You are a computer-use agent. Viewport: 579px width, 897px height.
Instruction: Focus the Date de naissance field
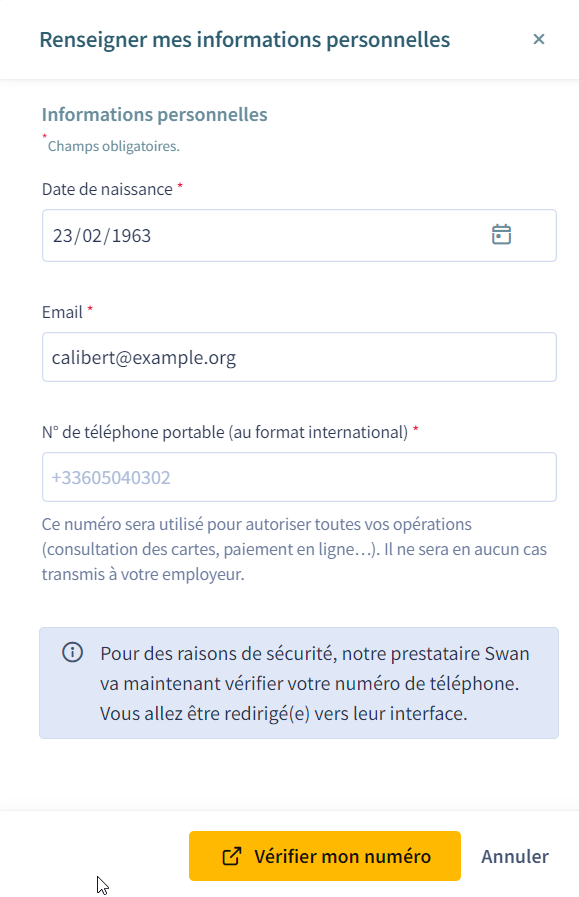299,236
